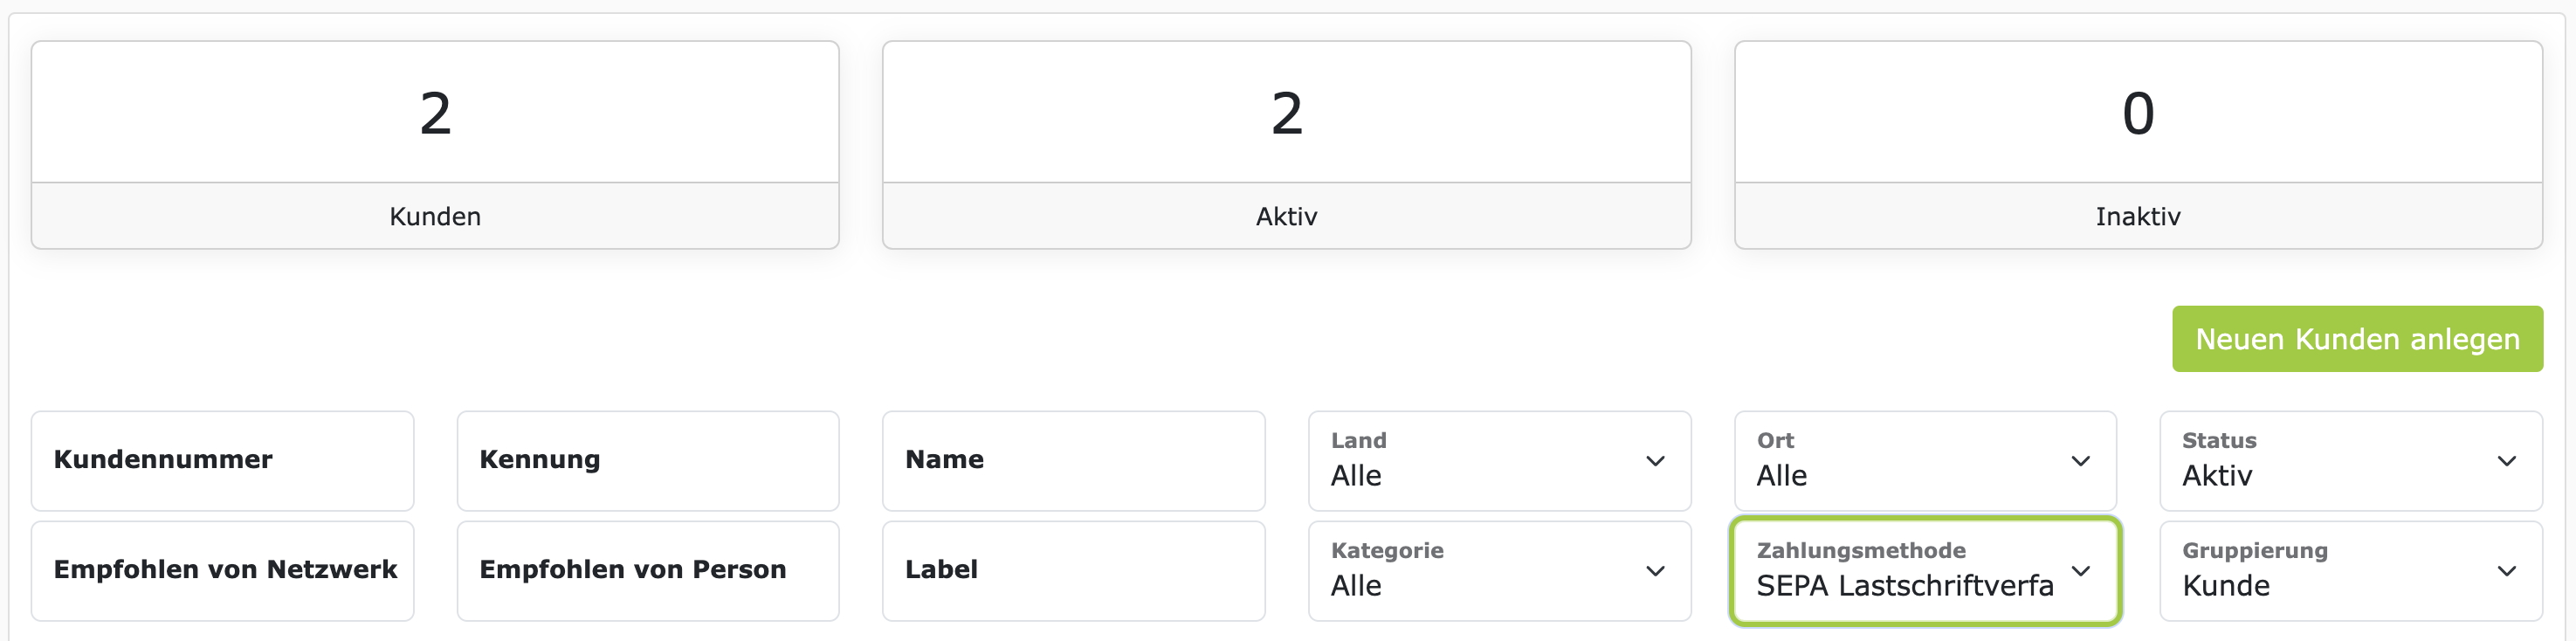Focus the Name filter field
Viewport: 2576px width, 641px height.
[1073, 461]
